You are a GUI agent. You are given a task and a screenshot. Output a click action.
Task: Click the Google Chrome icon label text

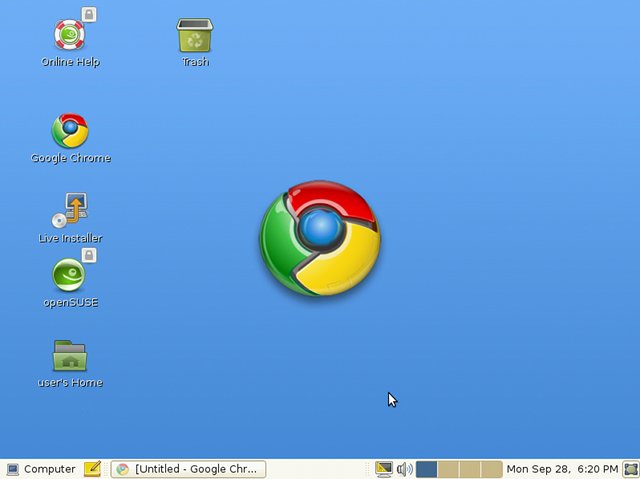pyautogui.click(x=71, y=158)
